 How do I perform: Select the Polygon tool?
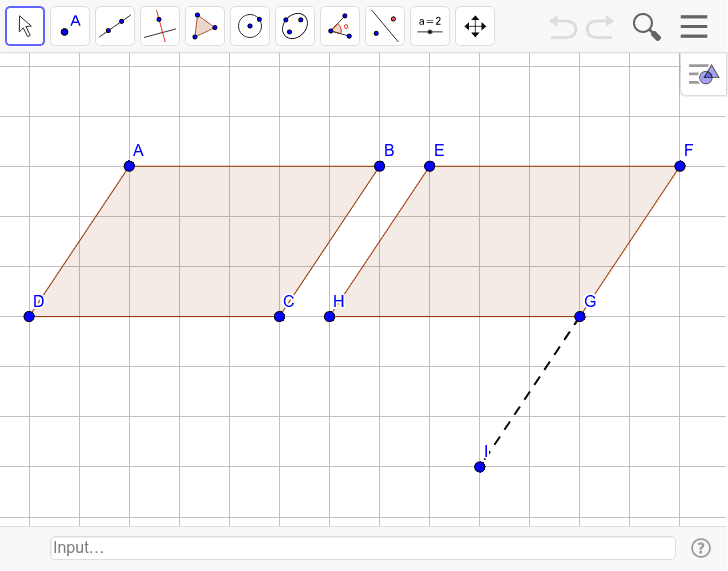pyautogui.click(x=205, y=26)
